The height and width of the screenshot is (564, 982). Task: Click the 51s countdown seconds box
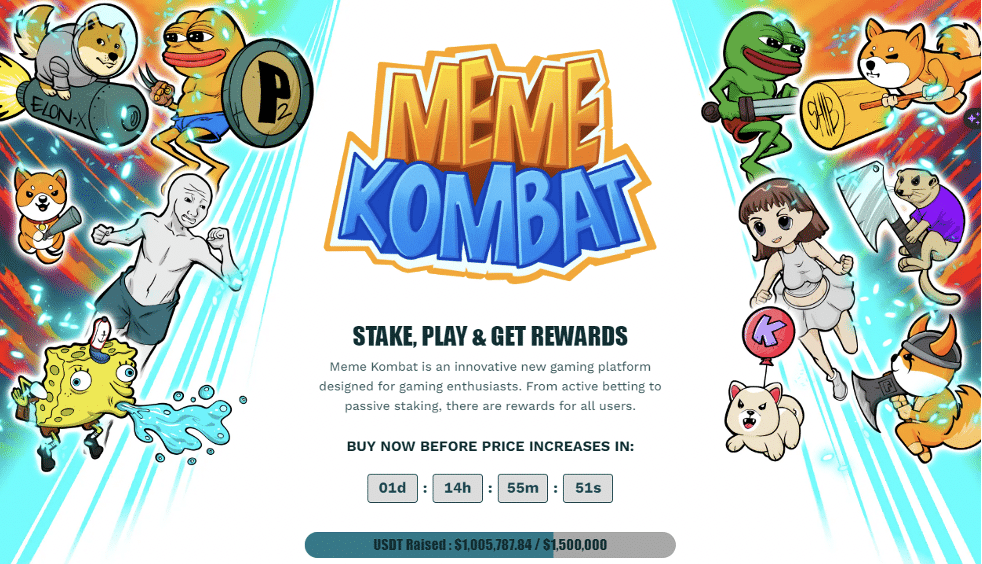pyautogui.click(x=588, y=488)
